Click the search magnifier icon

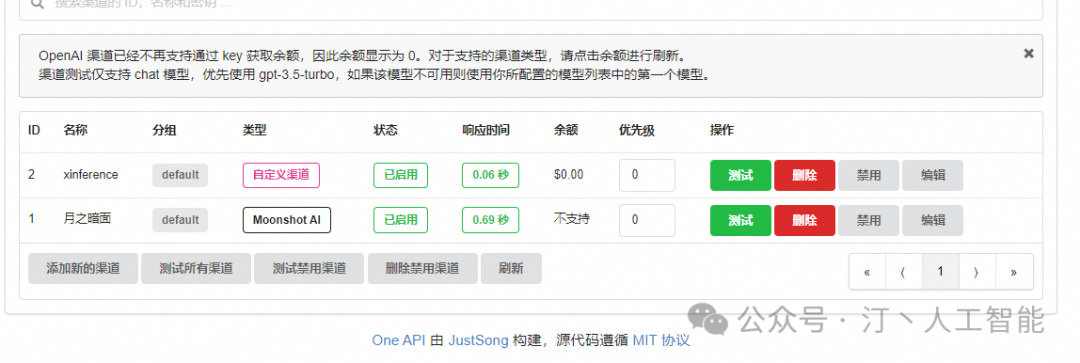(x=37, y=3)
